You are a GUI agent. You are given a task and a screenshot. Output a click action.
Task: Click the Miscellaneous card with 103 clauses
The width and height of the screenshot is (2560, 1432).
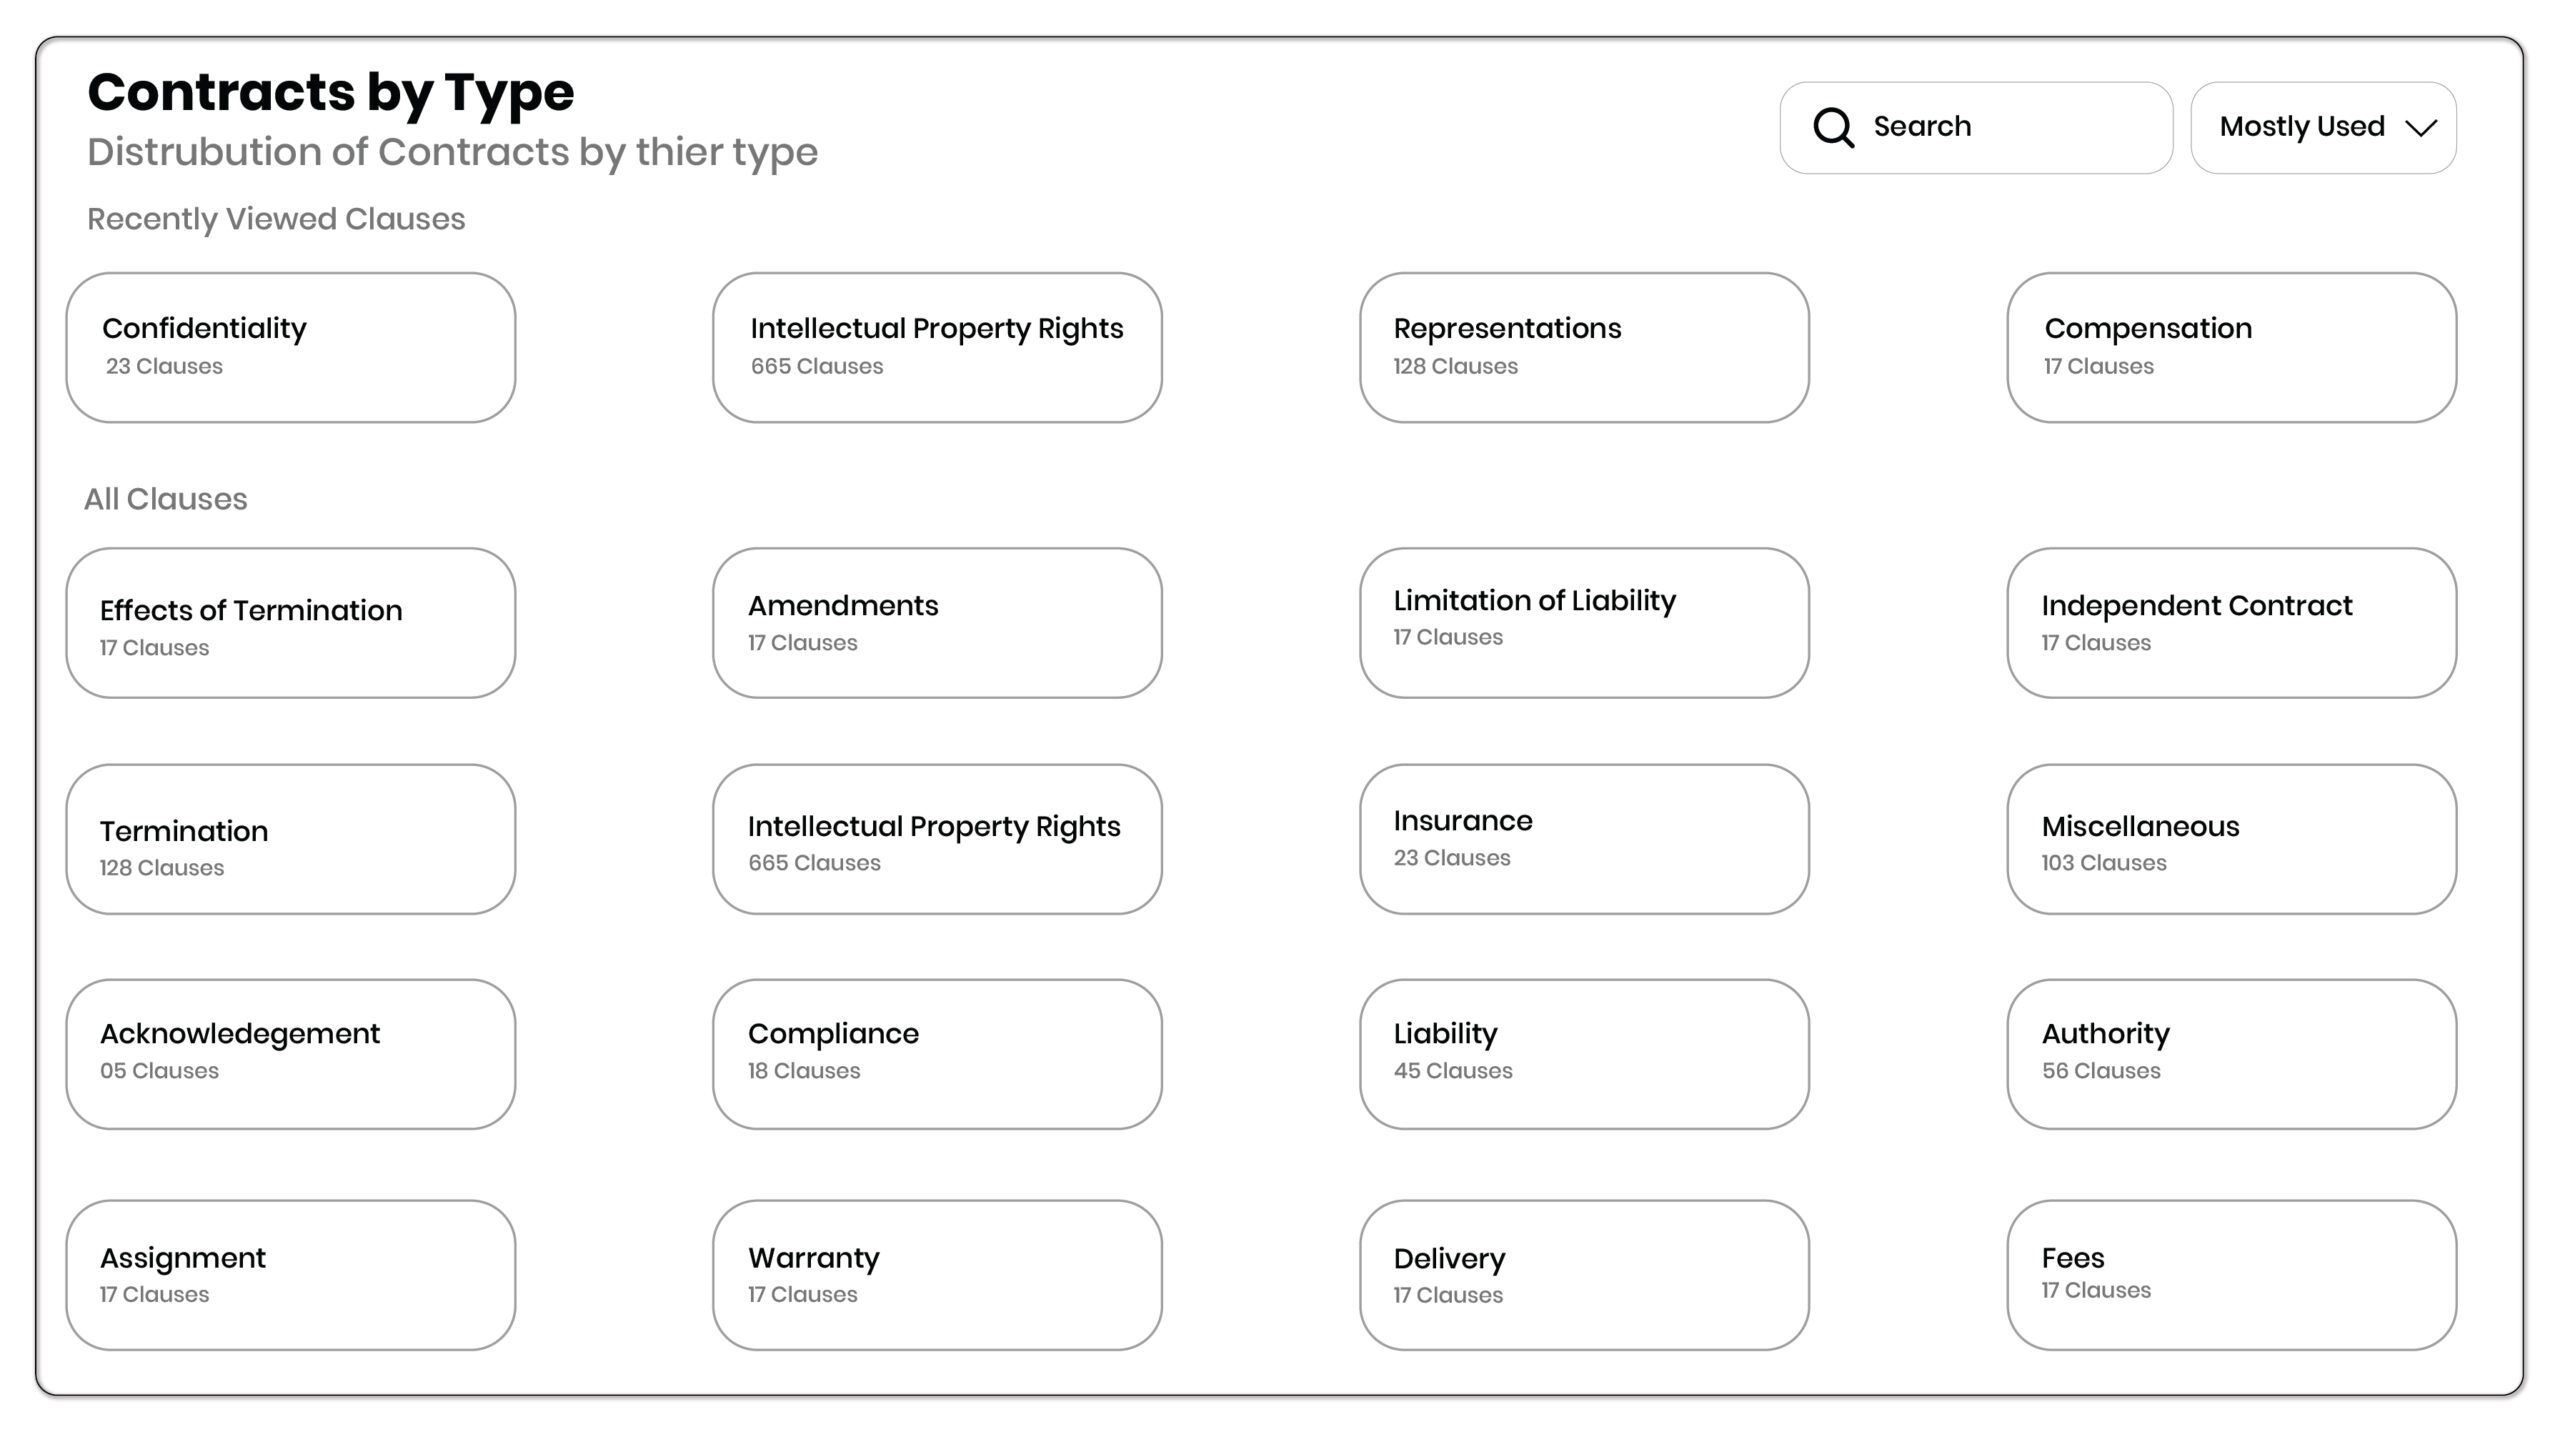(2231, 839)
